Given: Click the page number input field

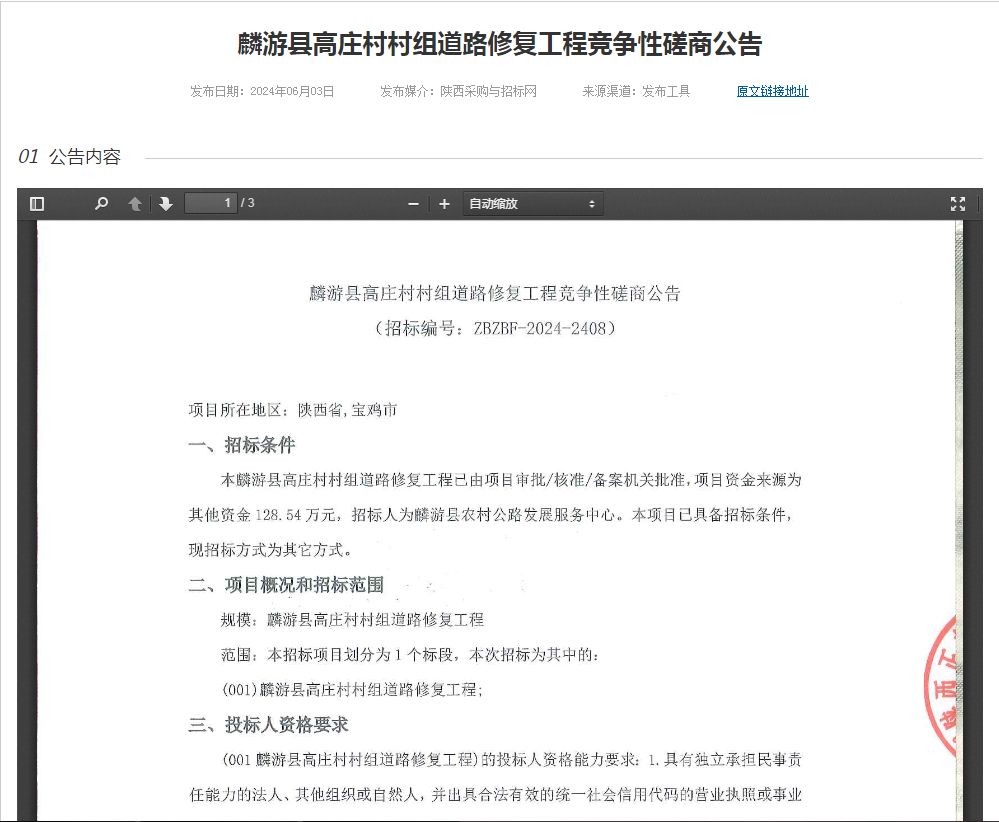Looking at the screenshot, I should pyautogui.click(x=210, y=203).
